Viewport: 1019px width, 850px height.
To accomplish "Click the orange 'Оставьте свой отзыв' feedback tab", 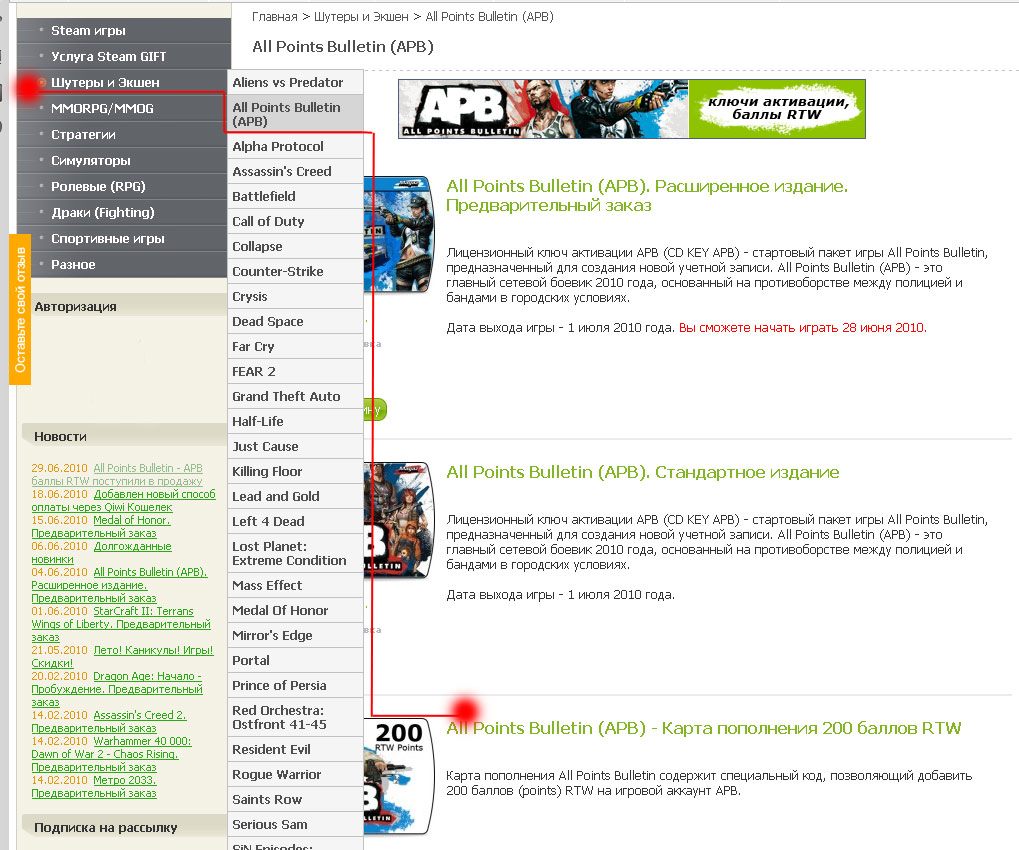I will tap(20, 309).
